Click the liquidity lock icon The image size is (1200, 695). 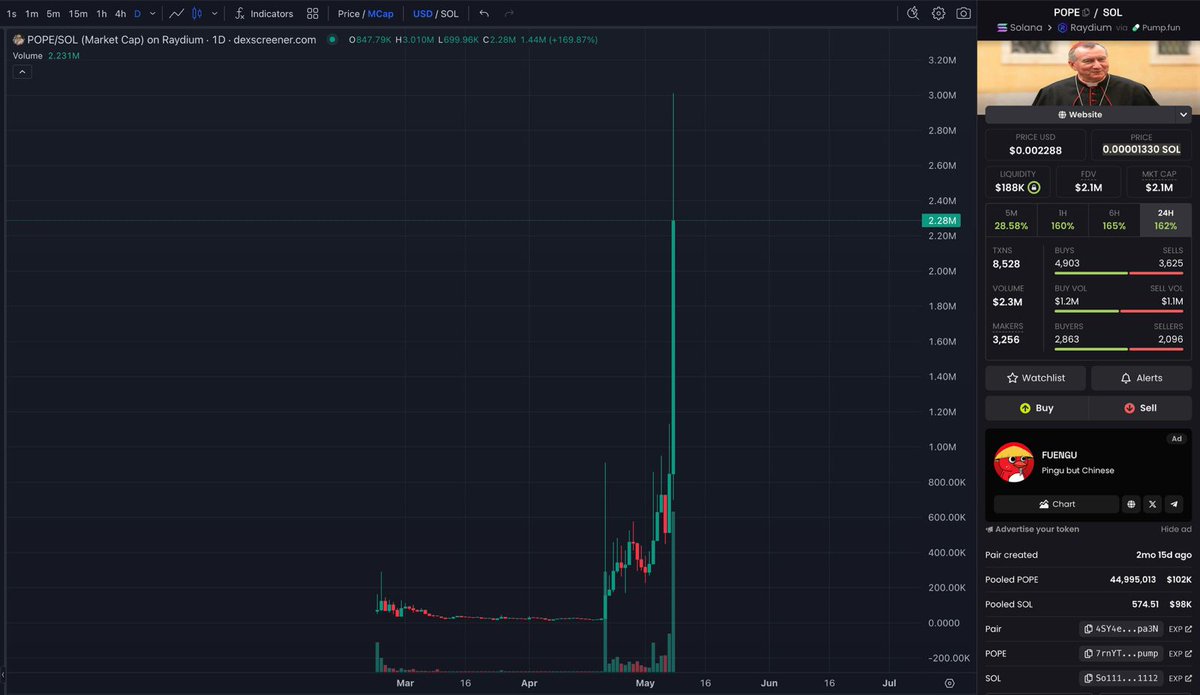1034,187
